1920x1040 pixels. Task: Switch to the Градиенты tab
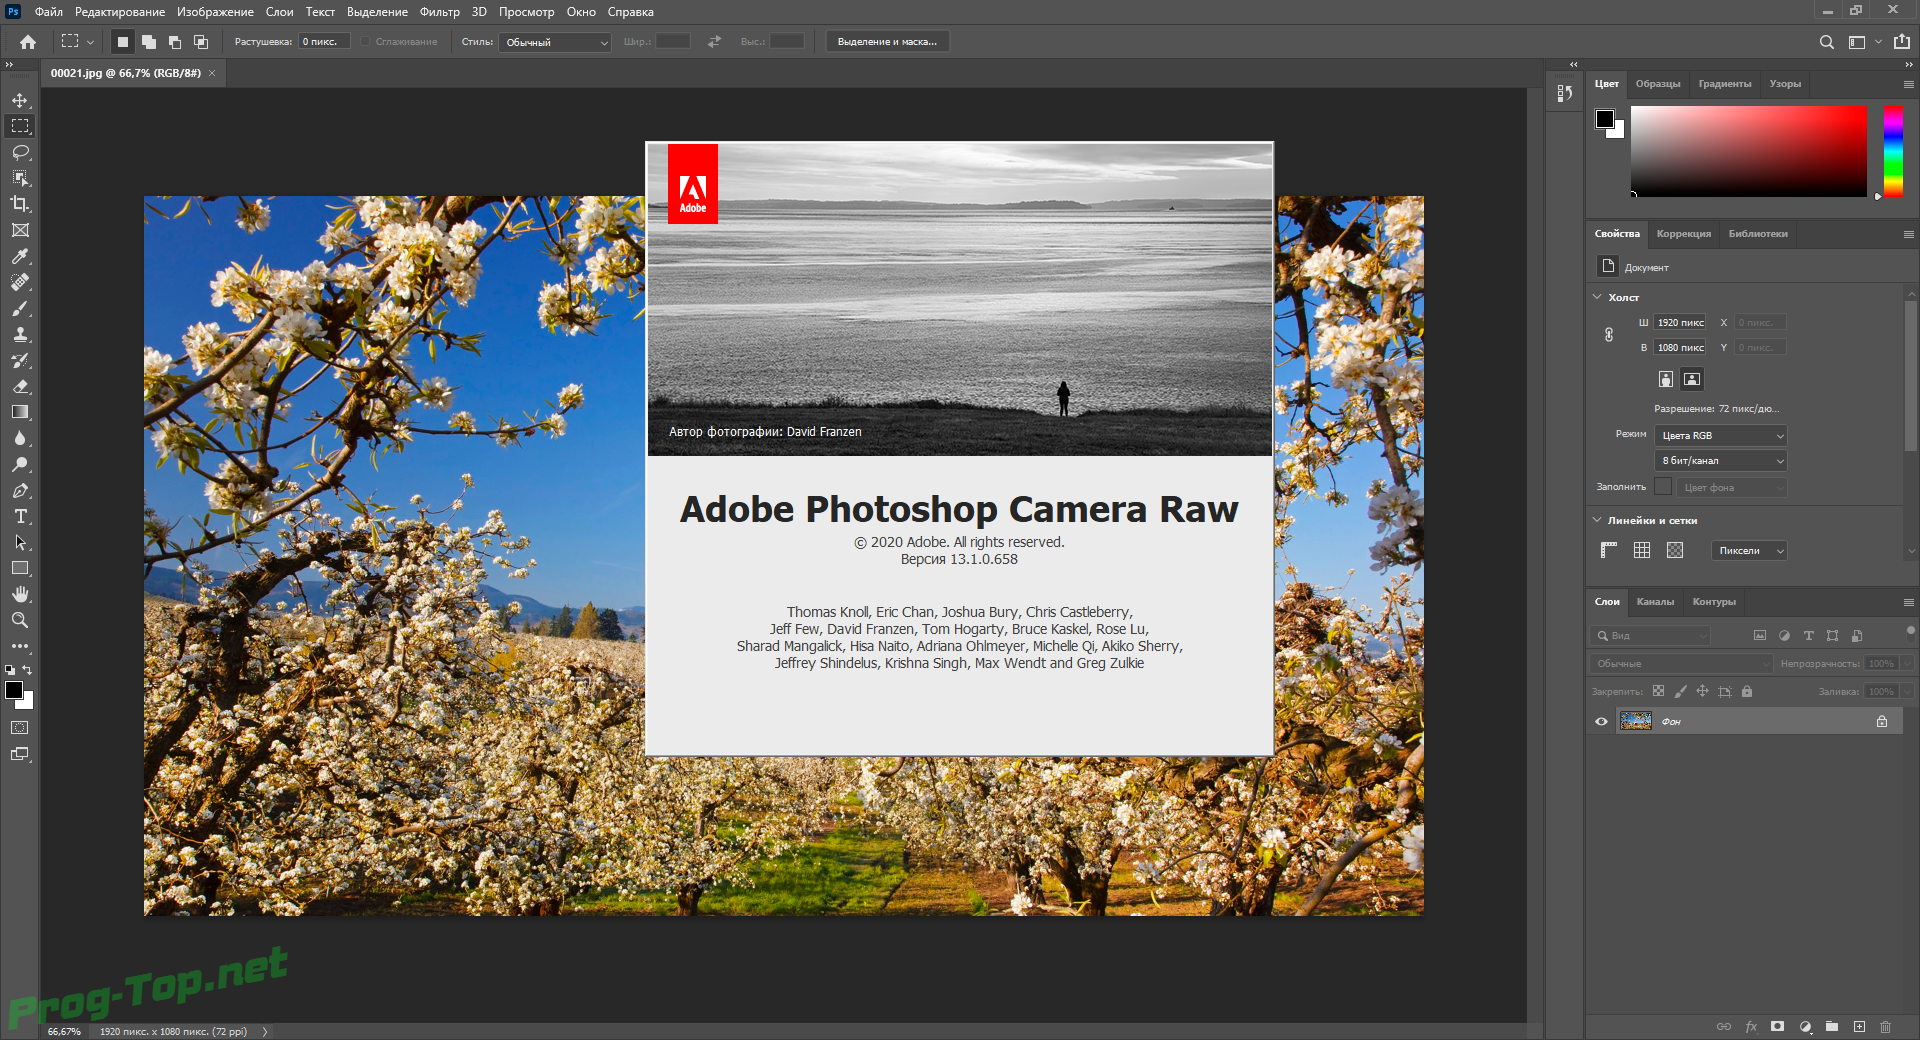coord(1724,84)
